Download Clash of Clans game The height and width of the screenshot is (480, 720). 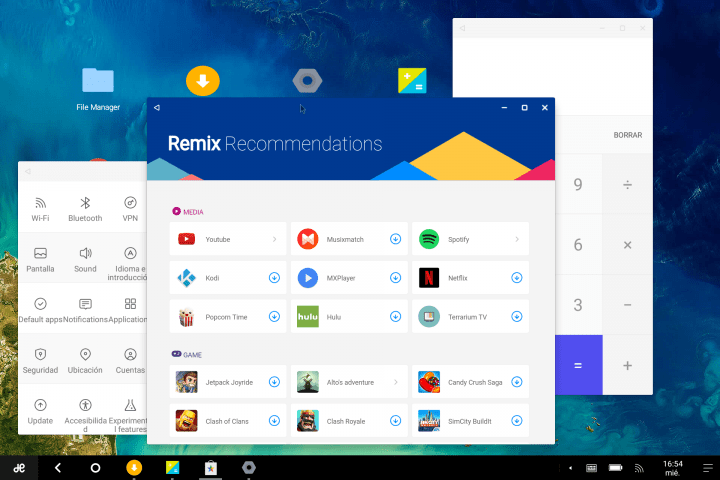(274, 421)
